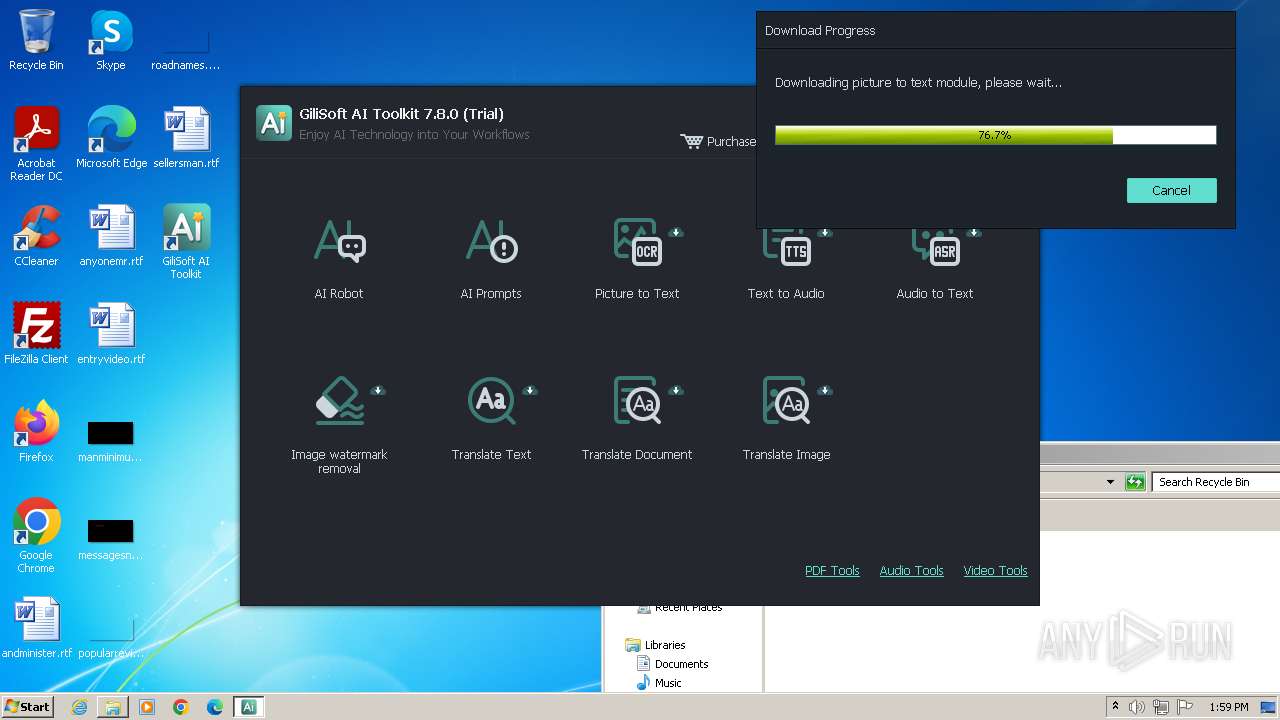Screen dimensions: 1280x720
Task: Open the AI Robot tool
Action: (339, 259)
